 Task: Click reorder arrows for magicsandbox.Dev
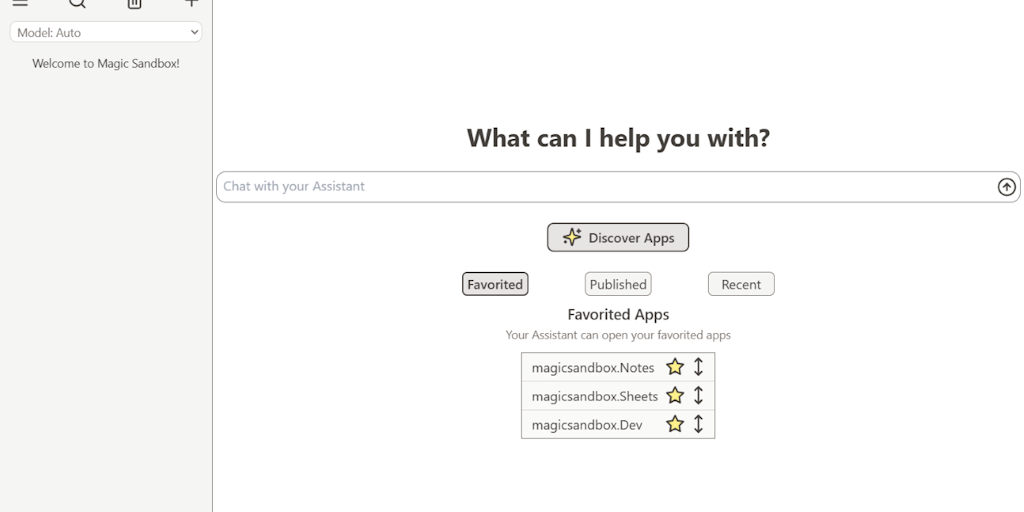coord(698,424)
